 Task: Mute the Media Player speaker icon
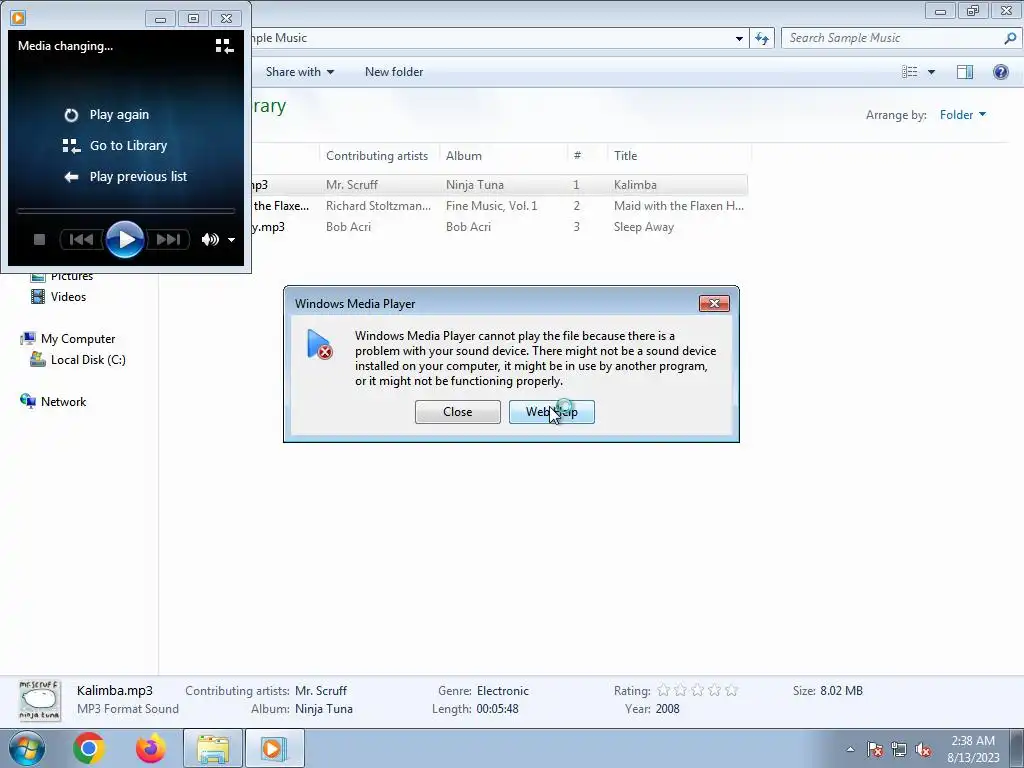(210, 240)
